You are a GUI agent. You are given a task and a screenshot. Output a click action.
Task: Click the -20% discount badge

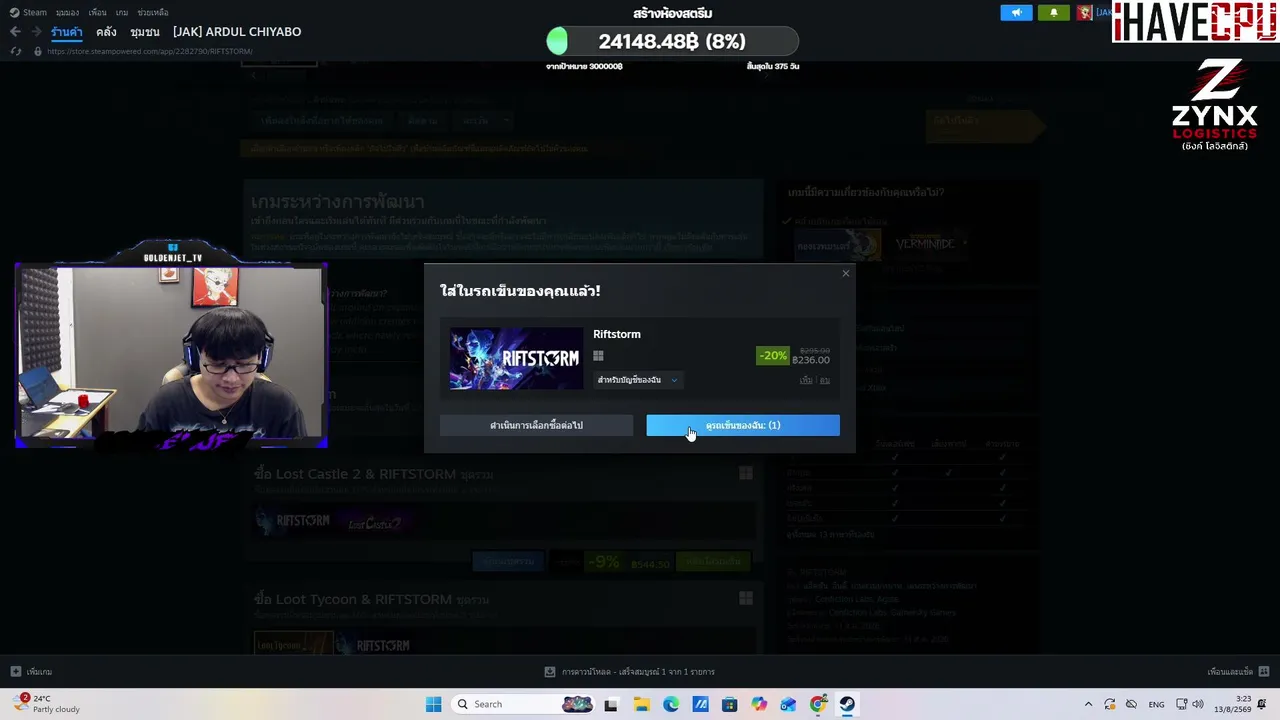pos(773,355)
